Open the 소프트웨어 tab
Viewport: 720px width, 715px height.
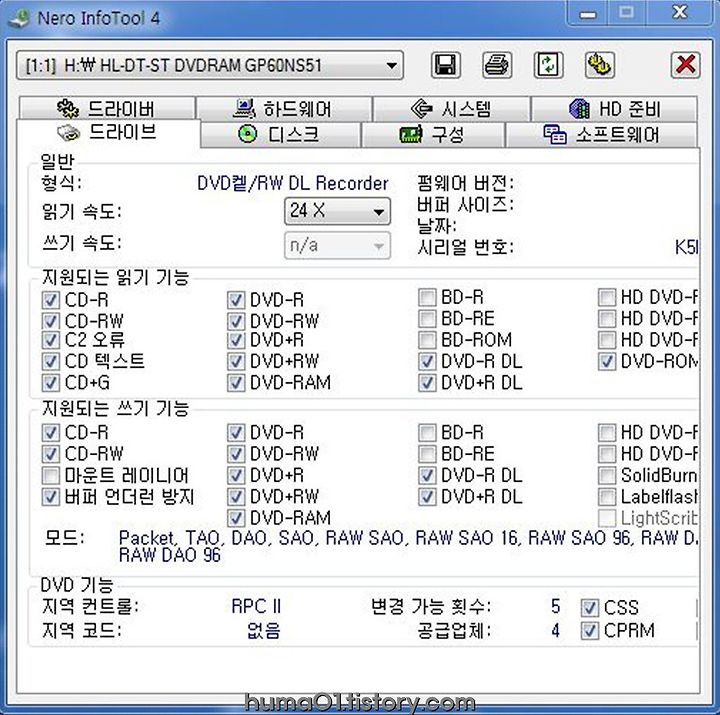(x=602, y=135)
